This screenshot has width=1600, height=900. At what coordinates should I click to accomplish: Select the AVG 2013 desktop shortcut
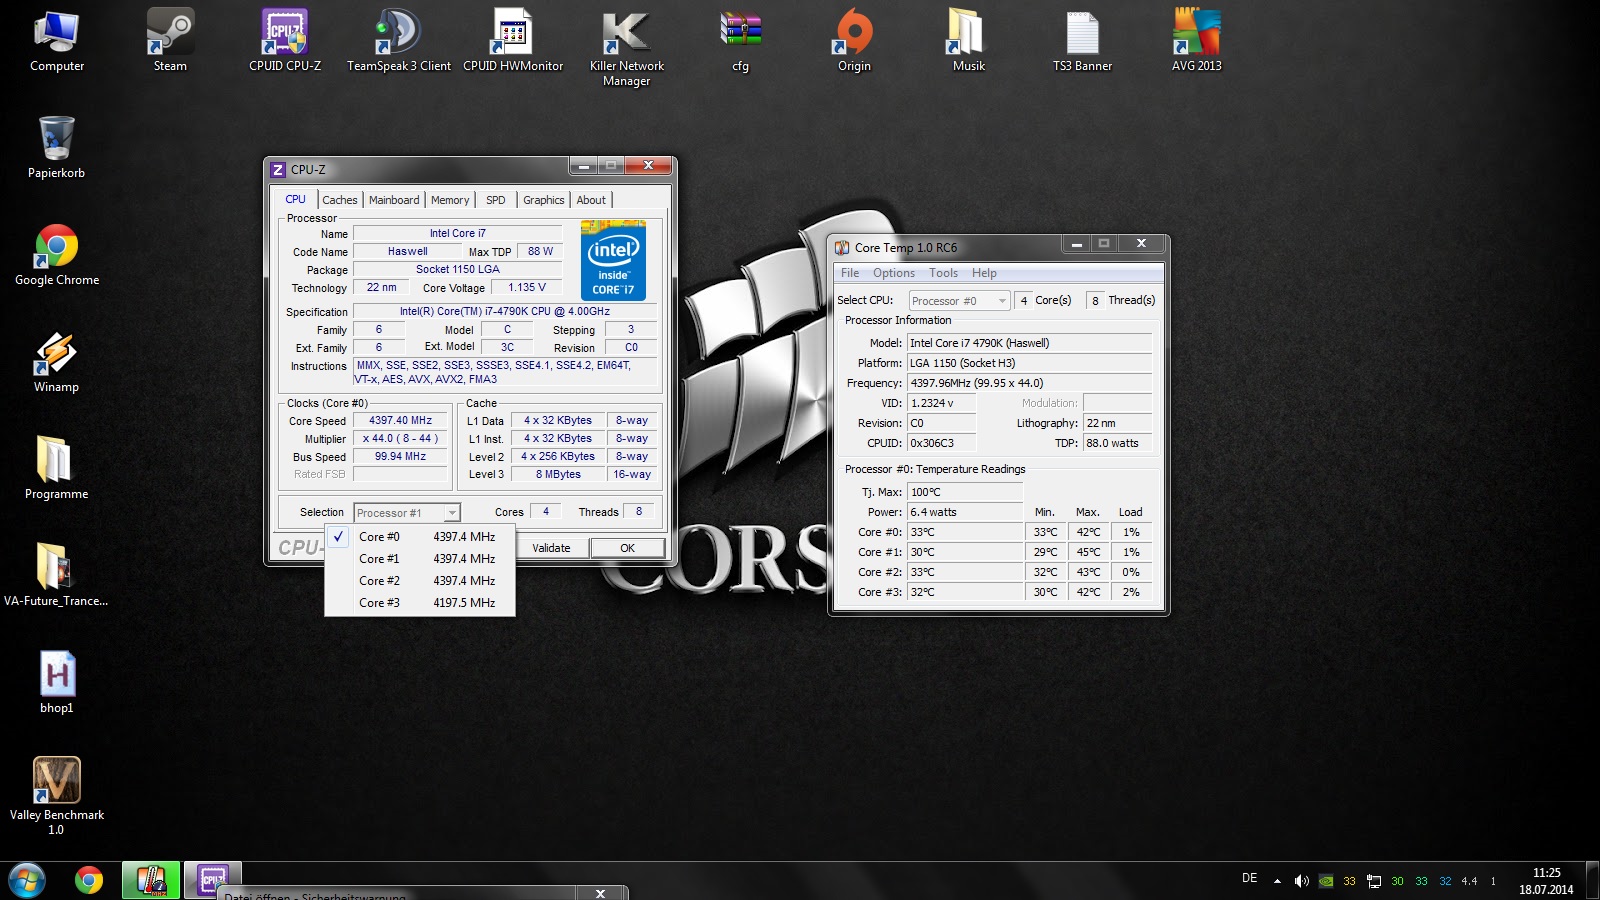pyautogui.click(x=1197, y=40)
